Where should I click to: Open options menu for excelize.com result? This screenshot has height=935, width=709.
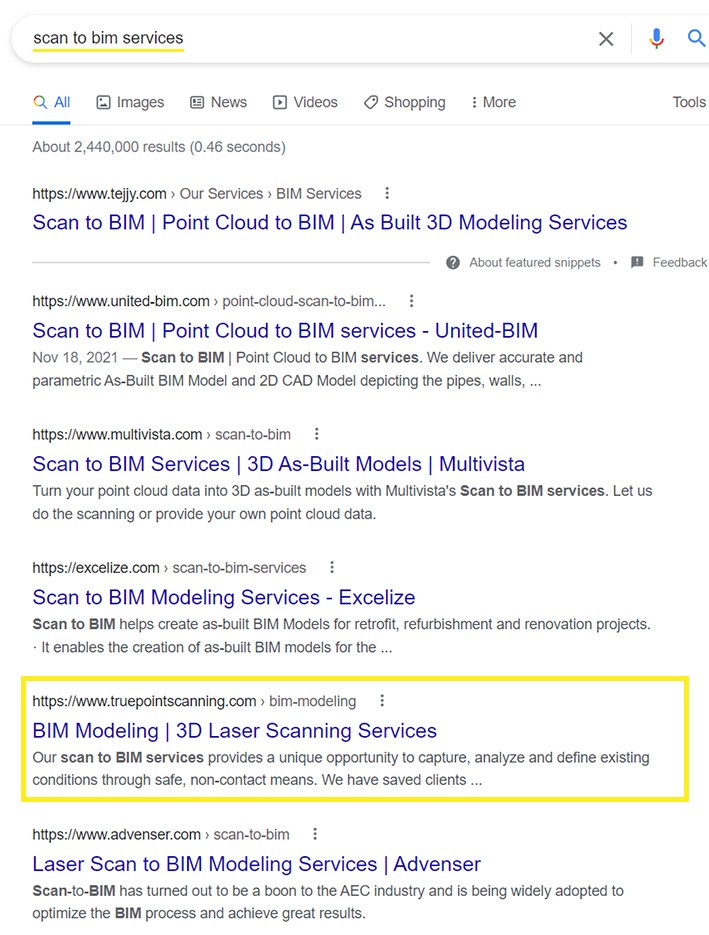point(332,567)
